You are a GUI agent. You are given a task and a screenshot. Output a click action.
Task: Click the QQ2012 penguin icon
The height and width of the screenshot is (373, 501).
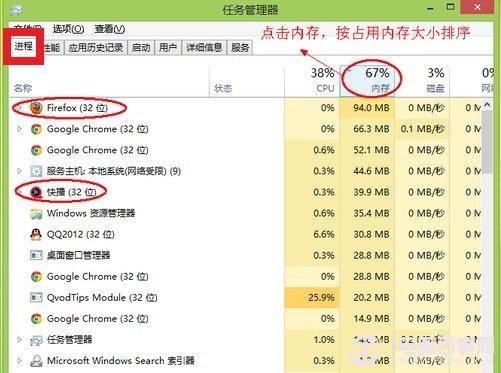(x=36, y=234)
